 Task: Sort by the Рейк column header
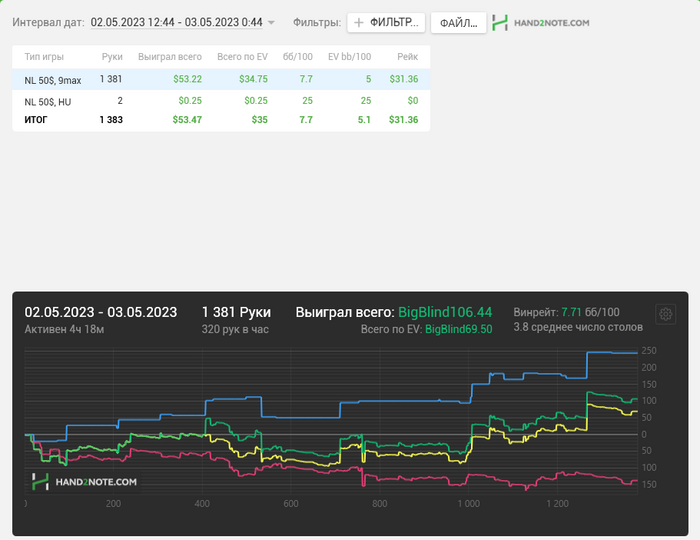point(408,57)
